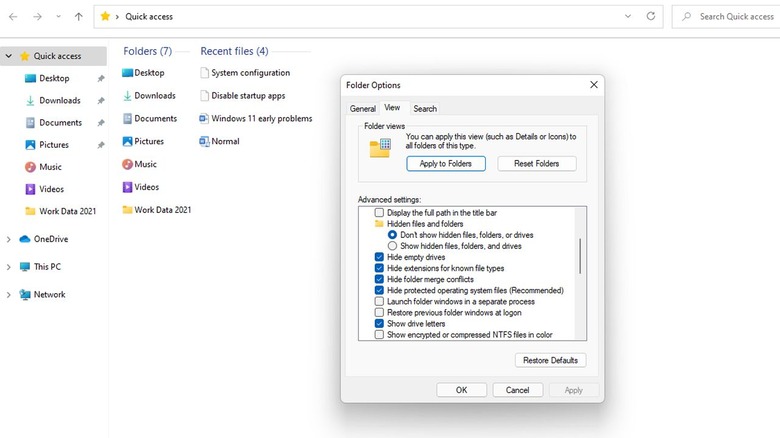
Task: Click the Search Quick access field
Action: pos(727,16)
